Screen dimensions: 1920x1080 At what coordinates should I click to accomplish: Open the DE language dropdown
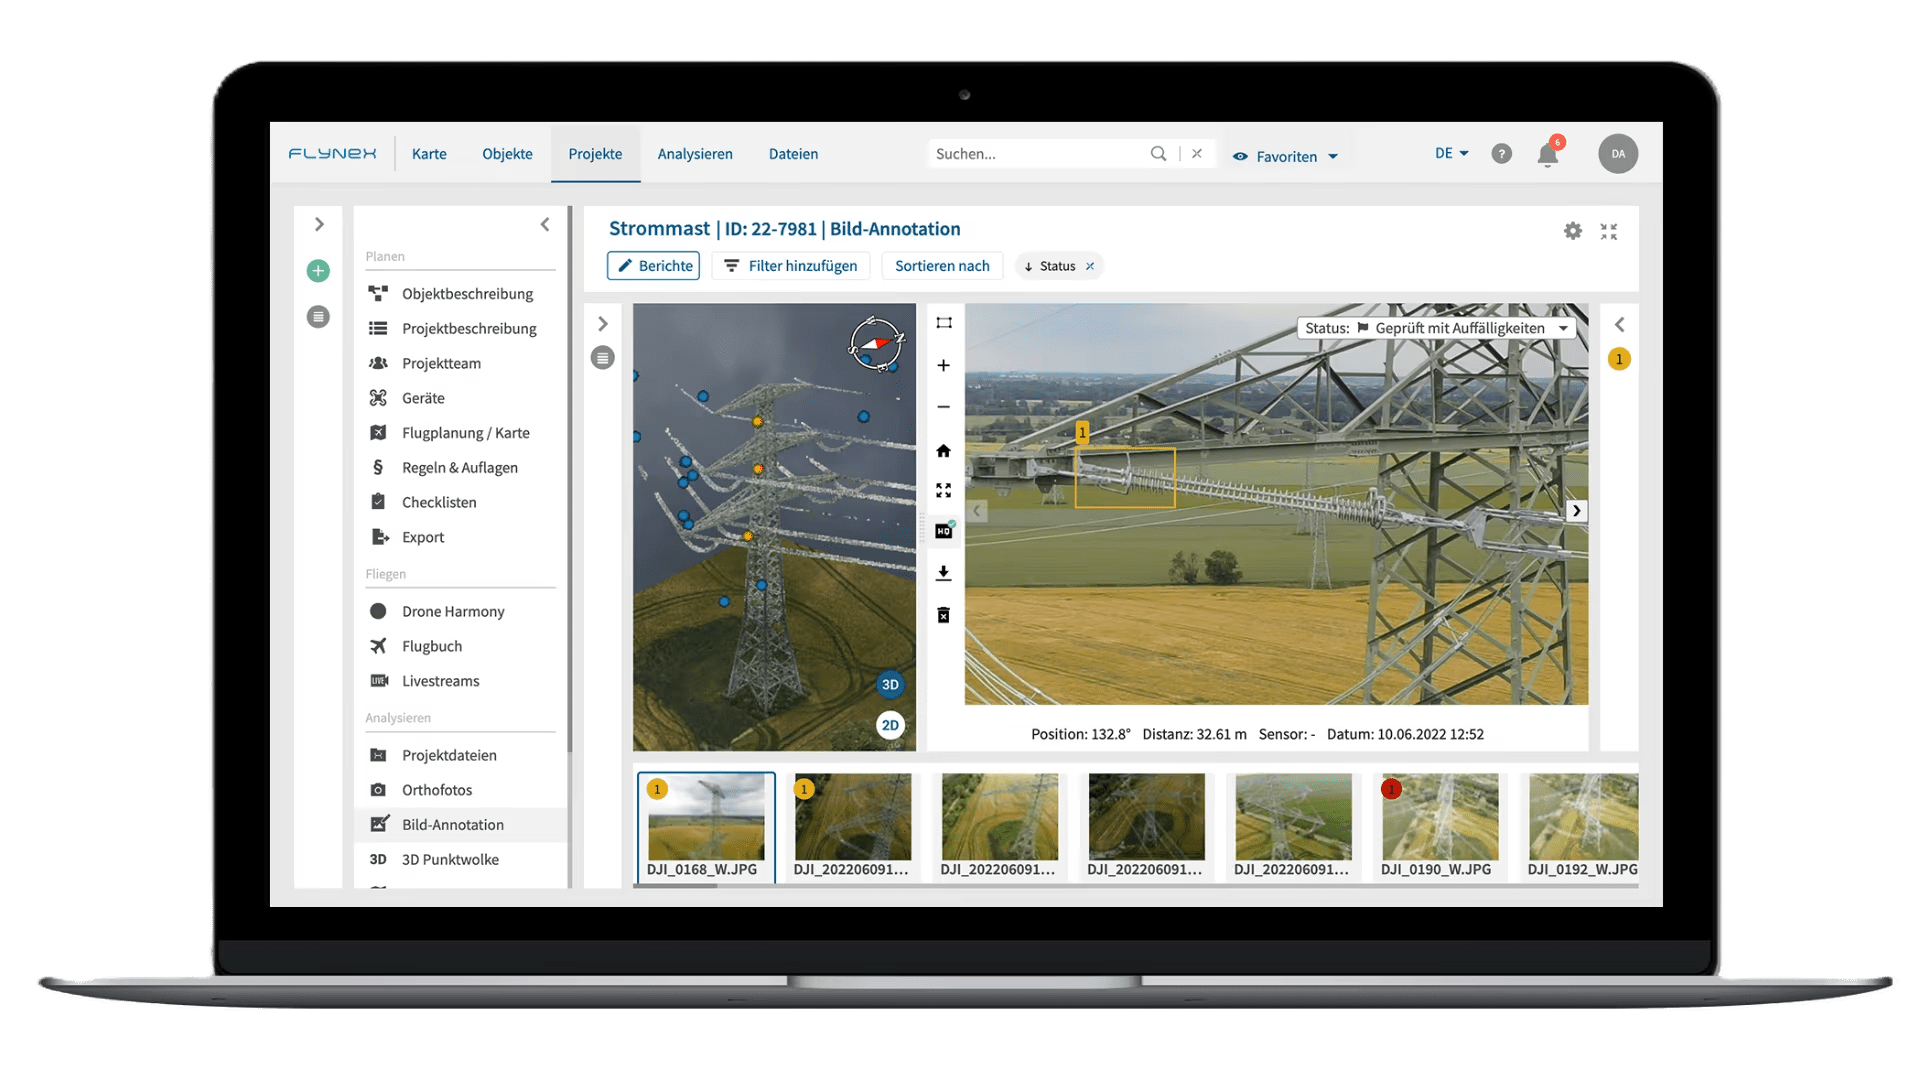[x=1451, y=154]
